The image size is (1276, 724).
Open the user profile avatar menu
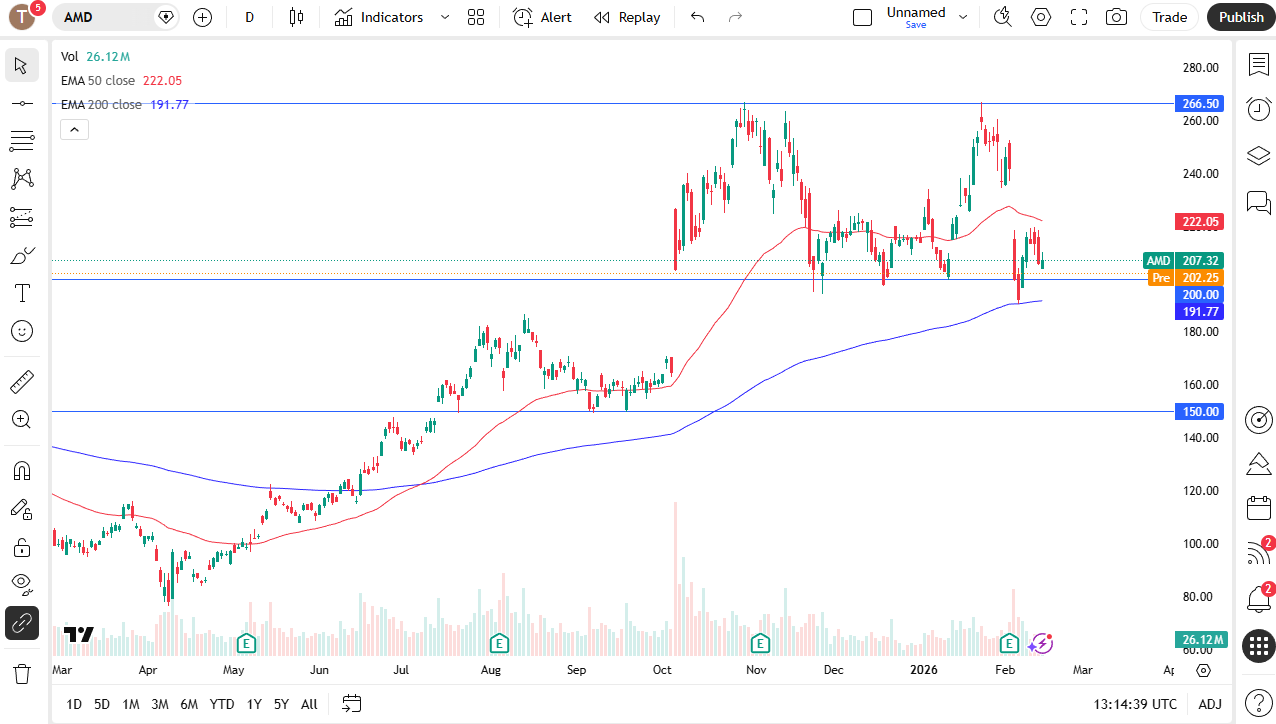(22, 17)
